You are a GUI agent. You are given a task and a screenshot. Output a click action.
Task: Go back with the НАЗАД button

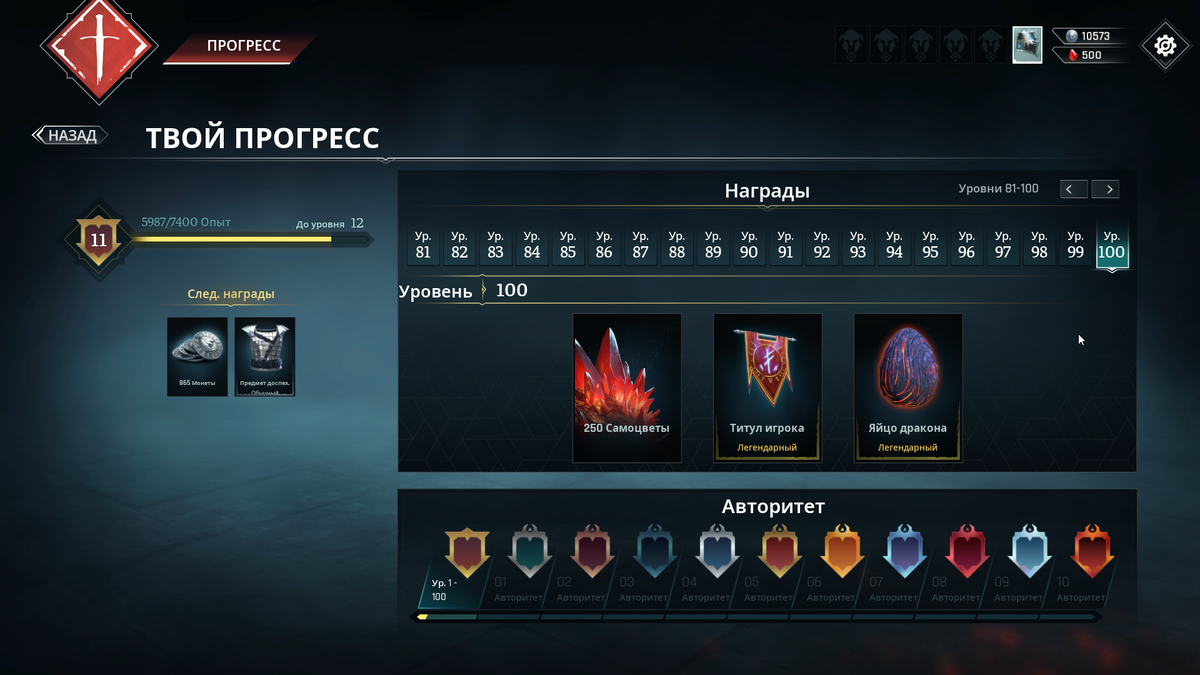click(x=70, y=135)
